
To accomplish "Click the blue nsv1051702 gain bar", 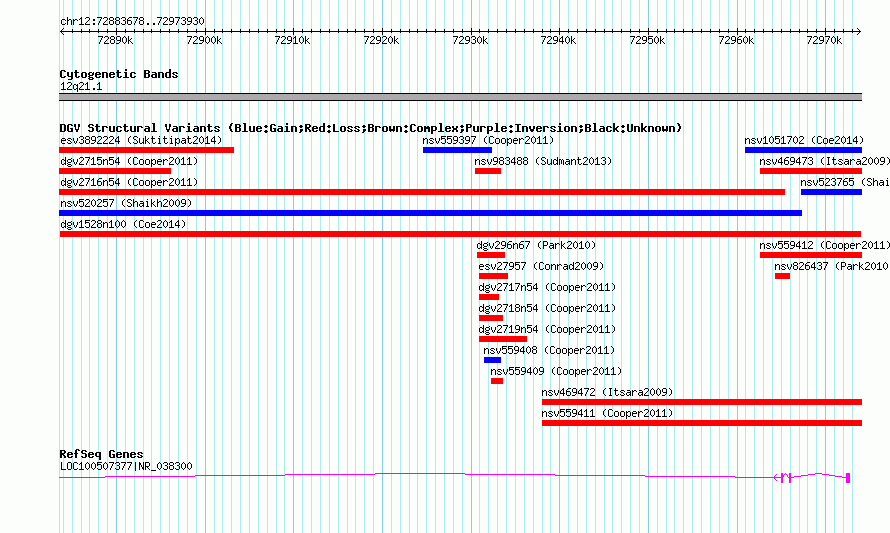I will [803, 150].
